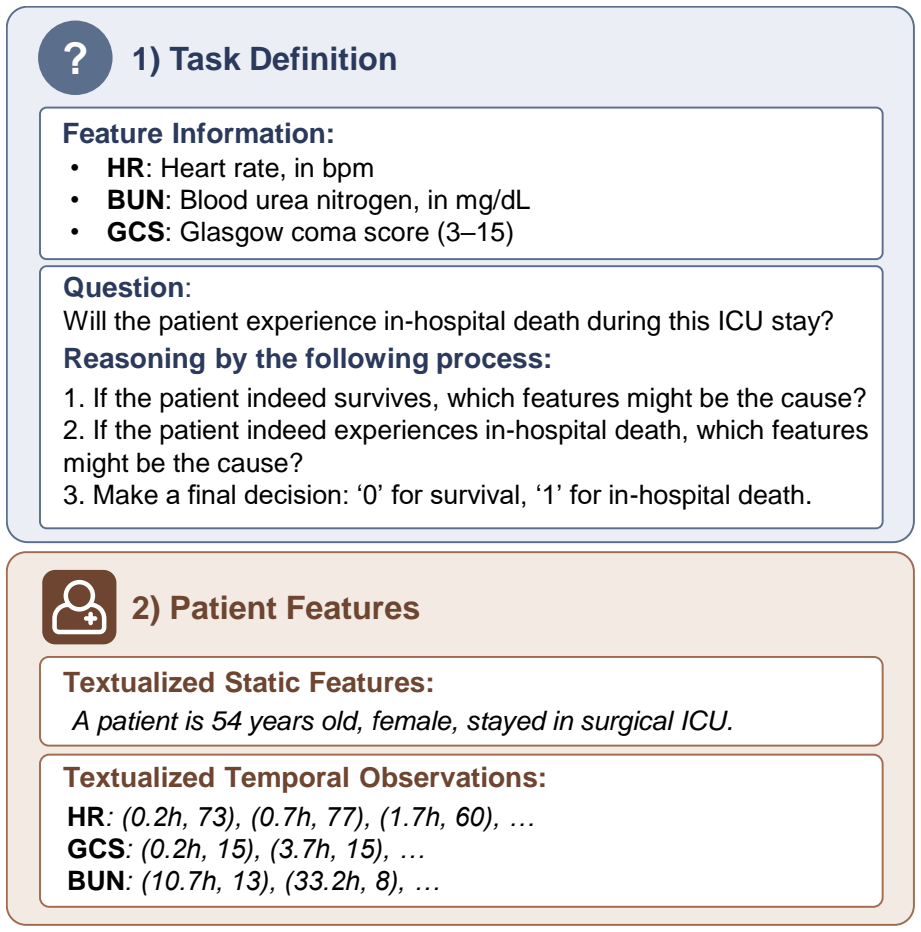The height and width of the screenshot is (932, 921).
Task: Select the '2) Patient Features' heading
Action: point(275,608)
